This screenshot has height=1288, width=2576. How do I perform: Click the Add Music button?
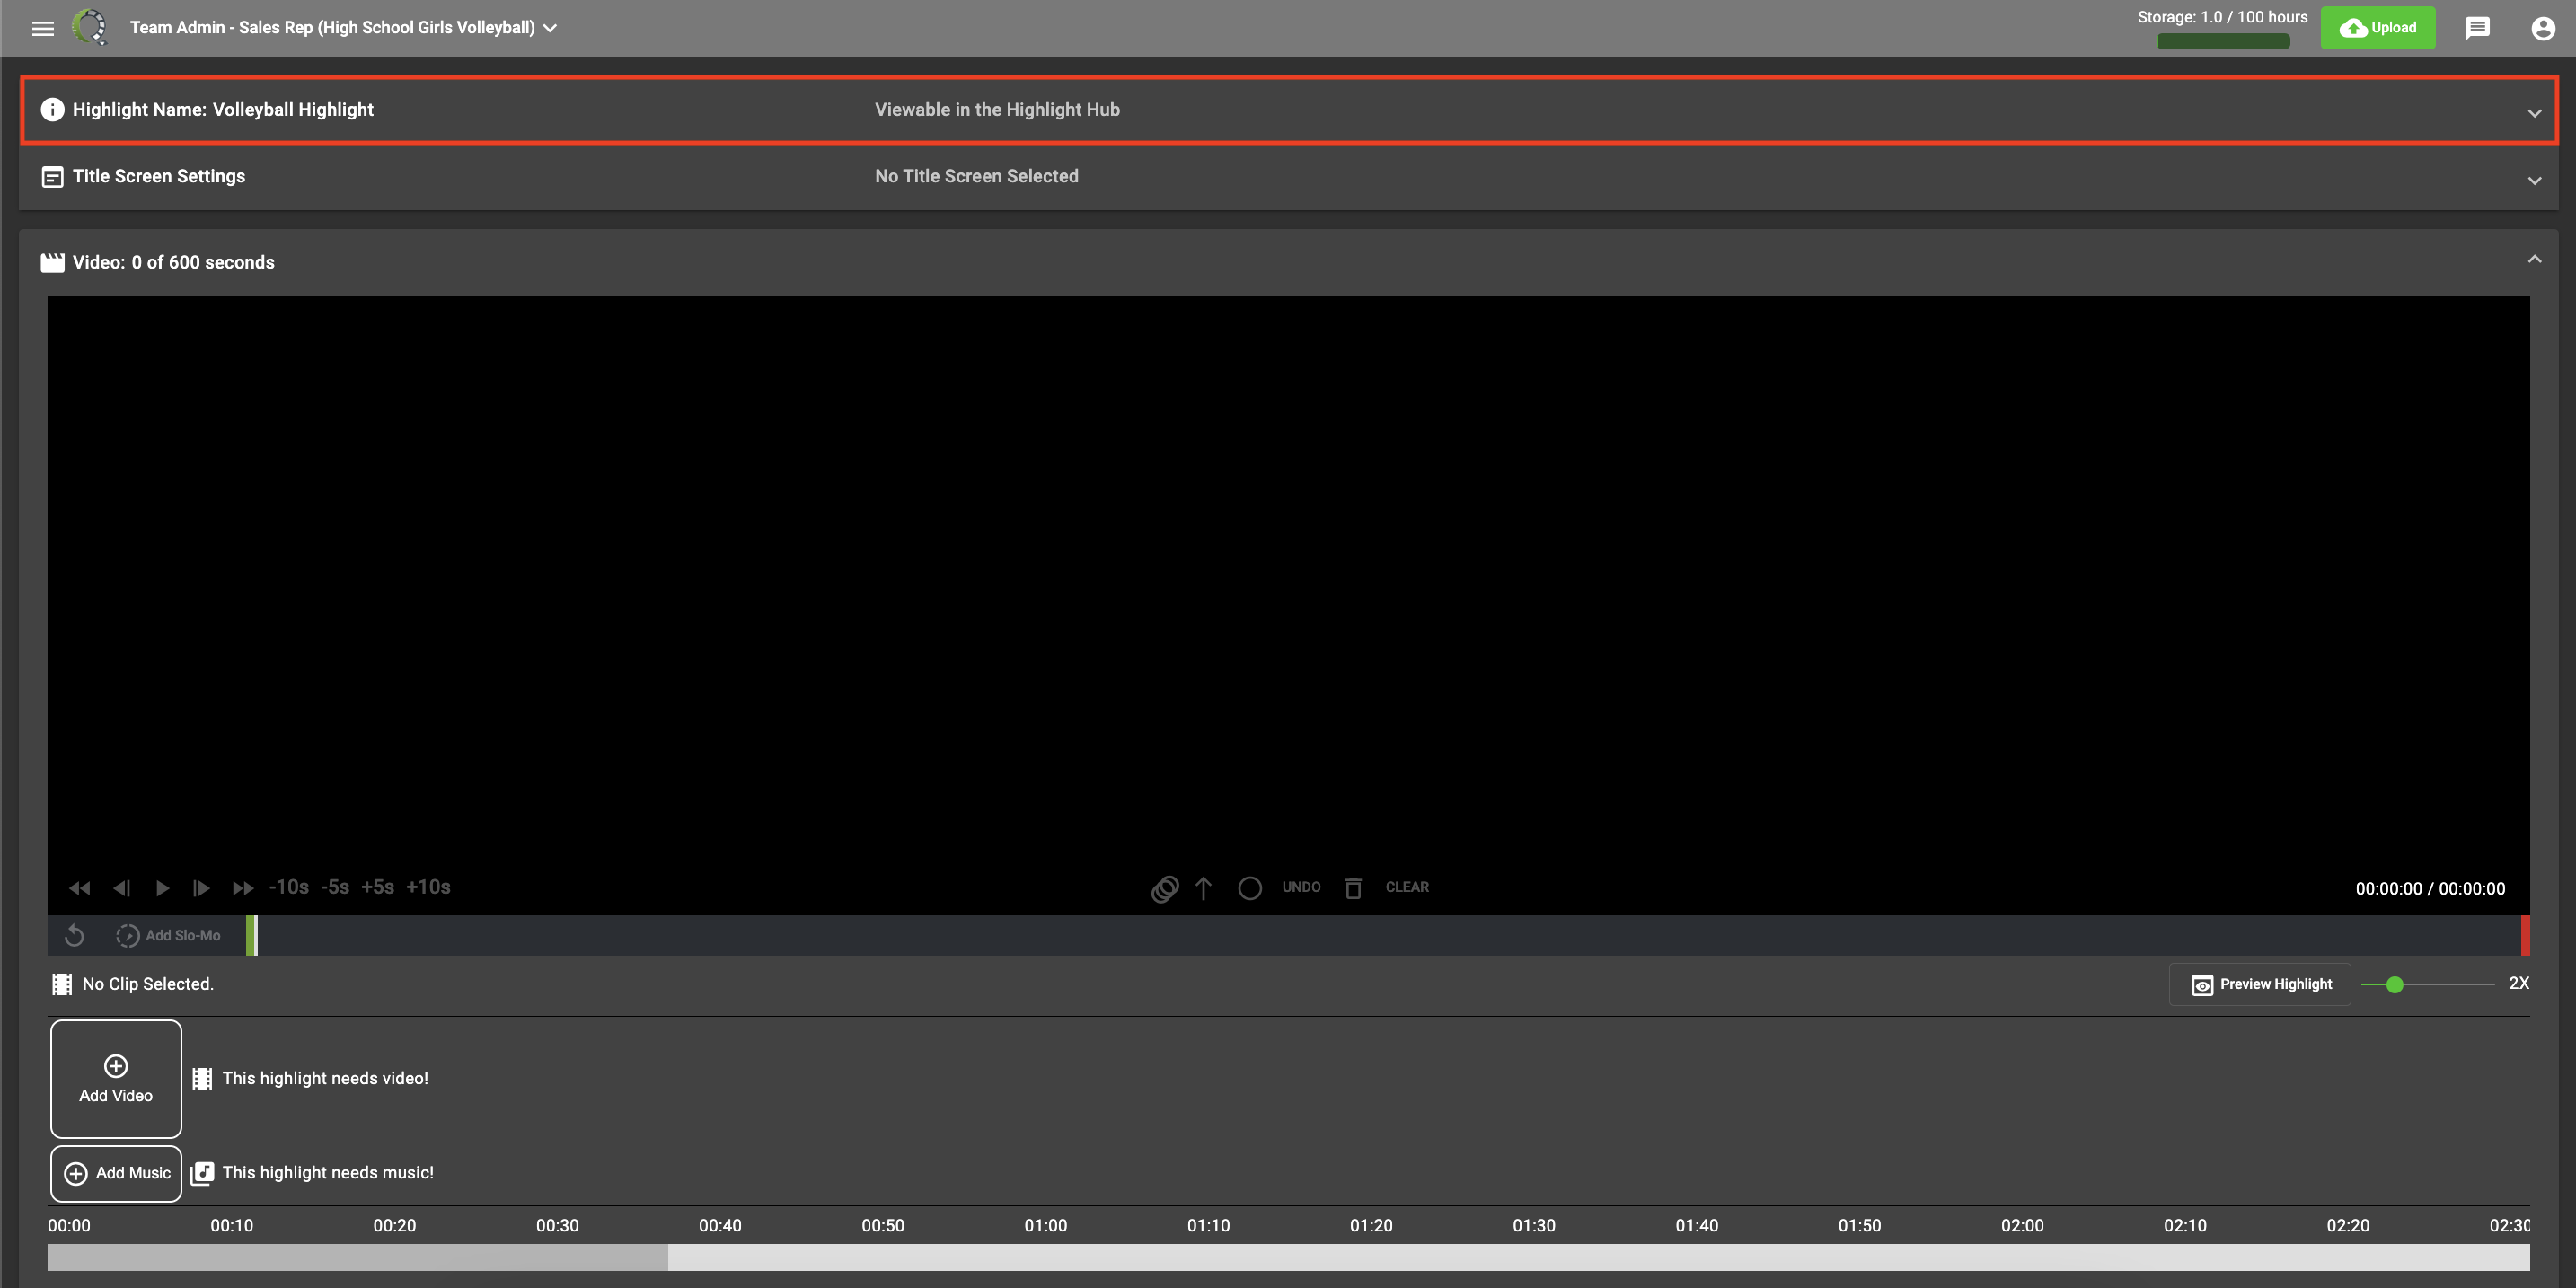point(116,1173)
